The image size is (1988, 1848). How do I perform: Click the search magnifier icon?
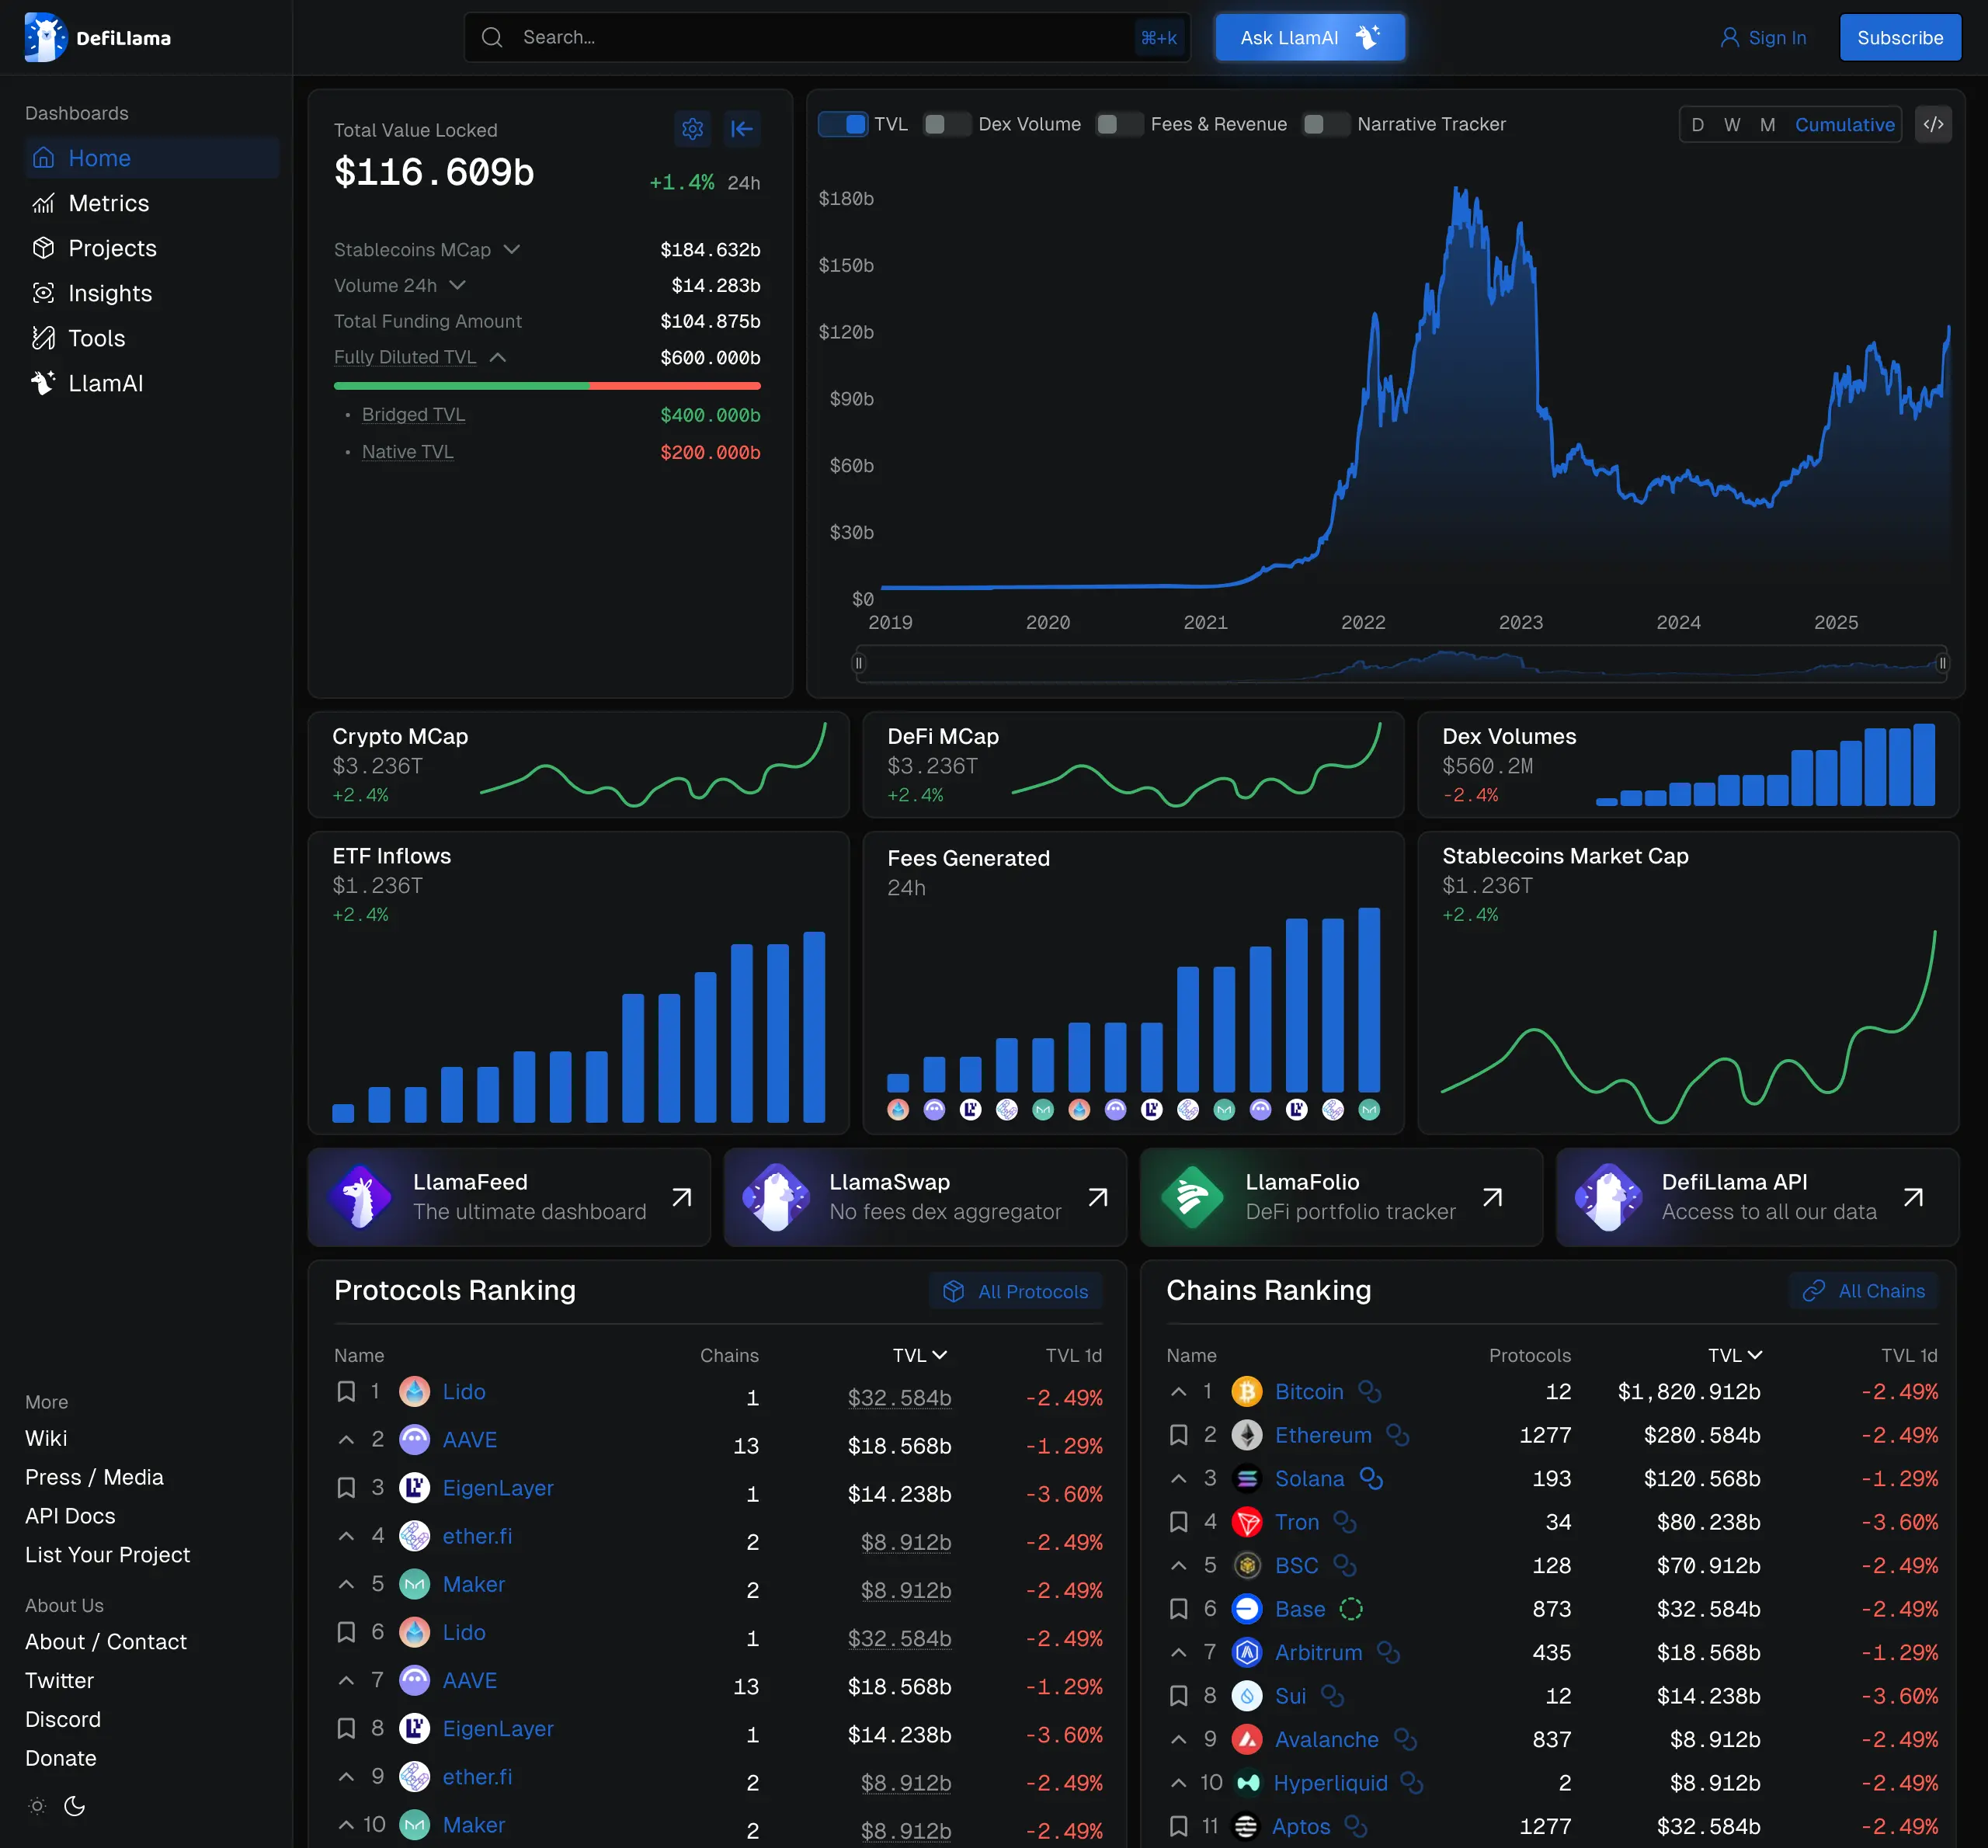coord(492,37)
